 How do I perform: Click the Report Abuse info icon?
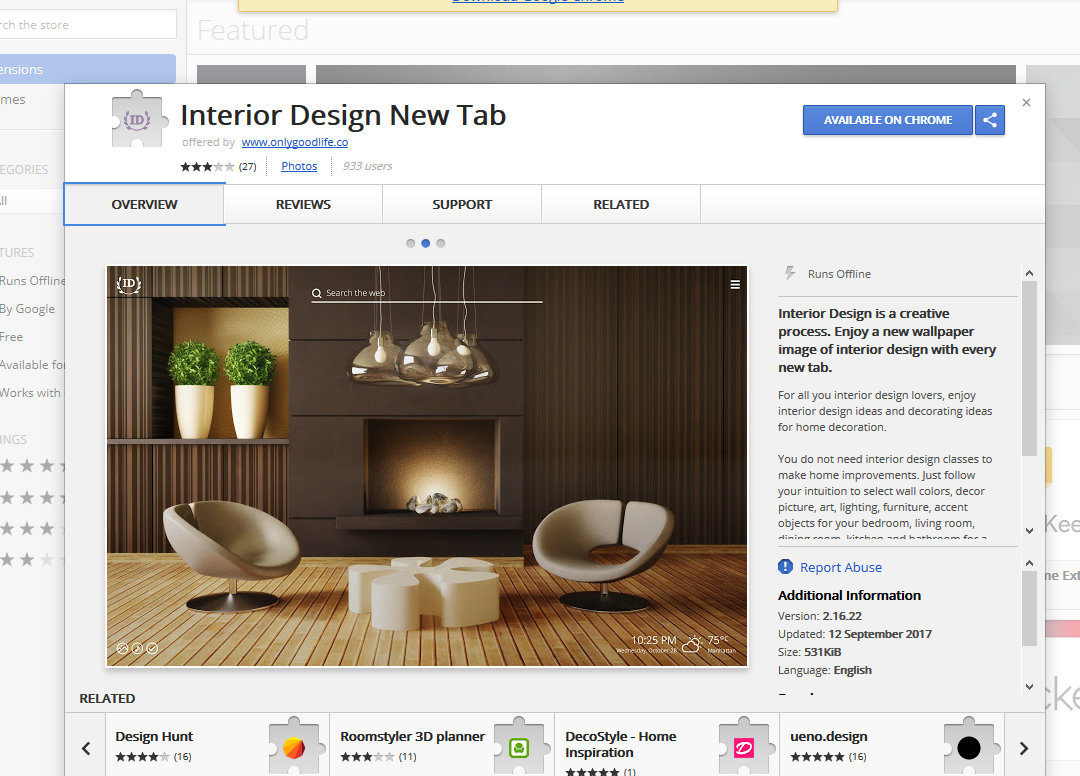pyautogui.click(x=786, y=567)
